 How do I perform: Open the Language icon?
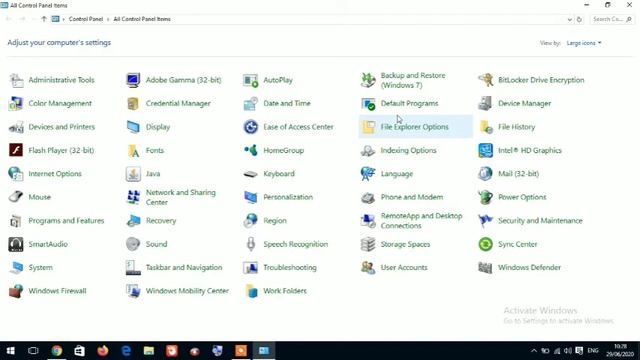pos(368,174)
